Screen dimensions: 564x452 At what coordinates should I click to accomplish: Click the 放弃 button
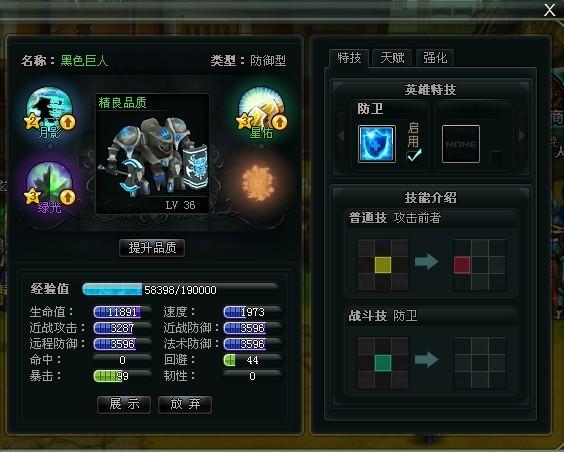pos(185,404)
